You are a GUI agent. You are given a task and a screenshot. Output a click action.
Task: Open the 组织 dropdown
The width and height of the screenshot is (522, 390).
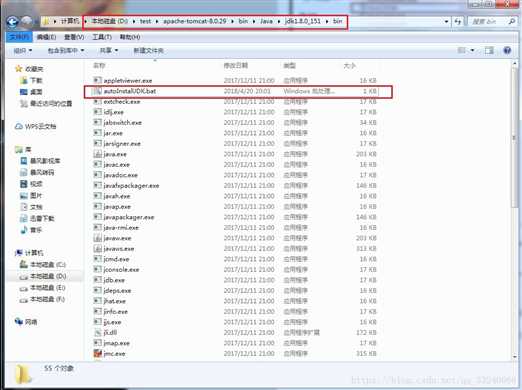pos(22,51)
